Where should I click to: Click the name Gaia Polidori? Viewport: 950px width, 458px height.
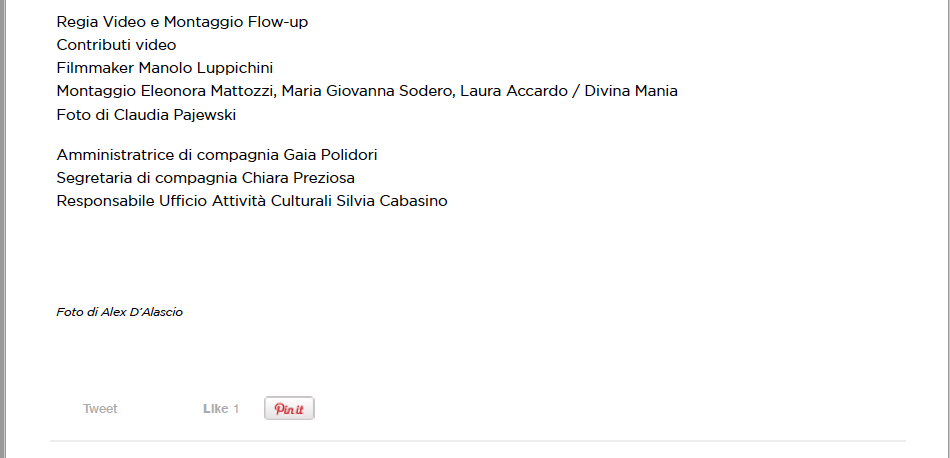330,155
